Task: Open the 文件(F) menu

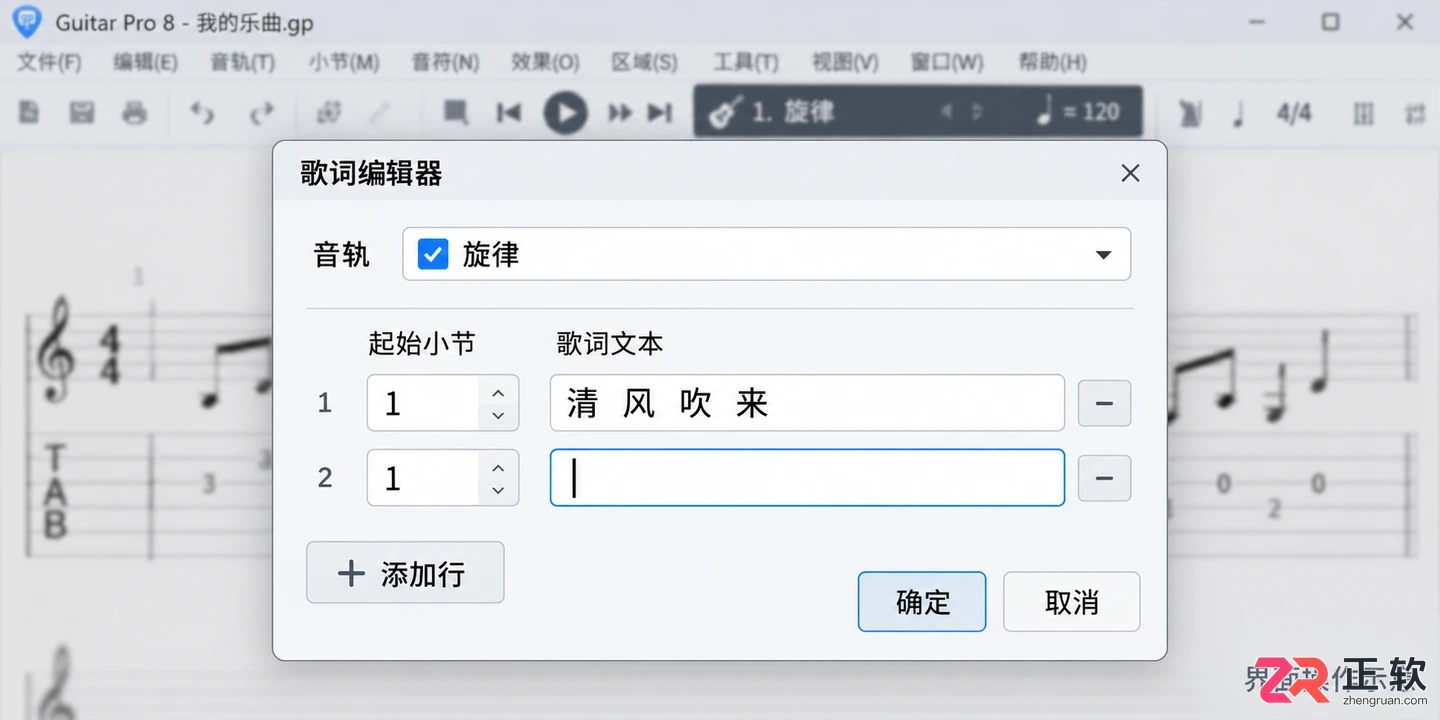Action: pyautogui.click(x=49, y=62)
